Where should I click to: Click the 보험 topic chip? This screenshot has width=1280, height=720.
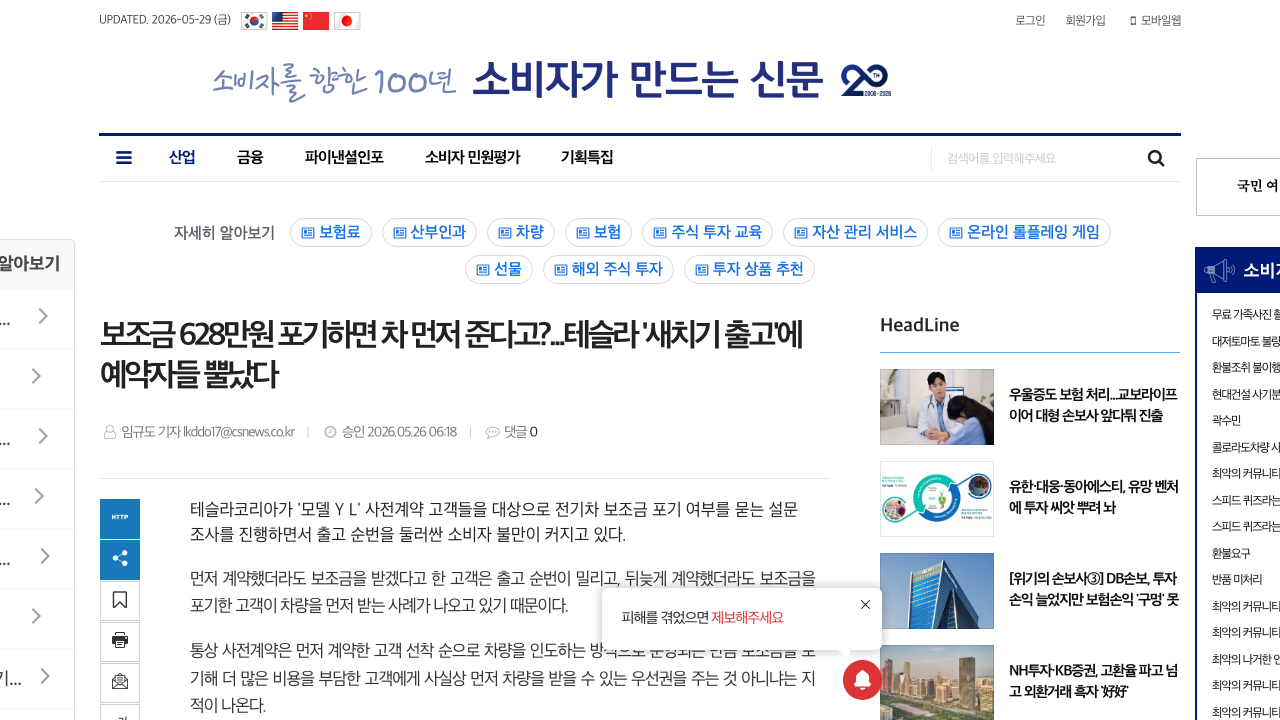(598, 232)
